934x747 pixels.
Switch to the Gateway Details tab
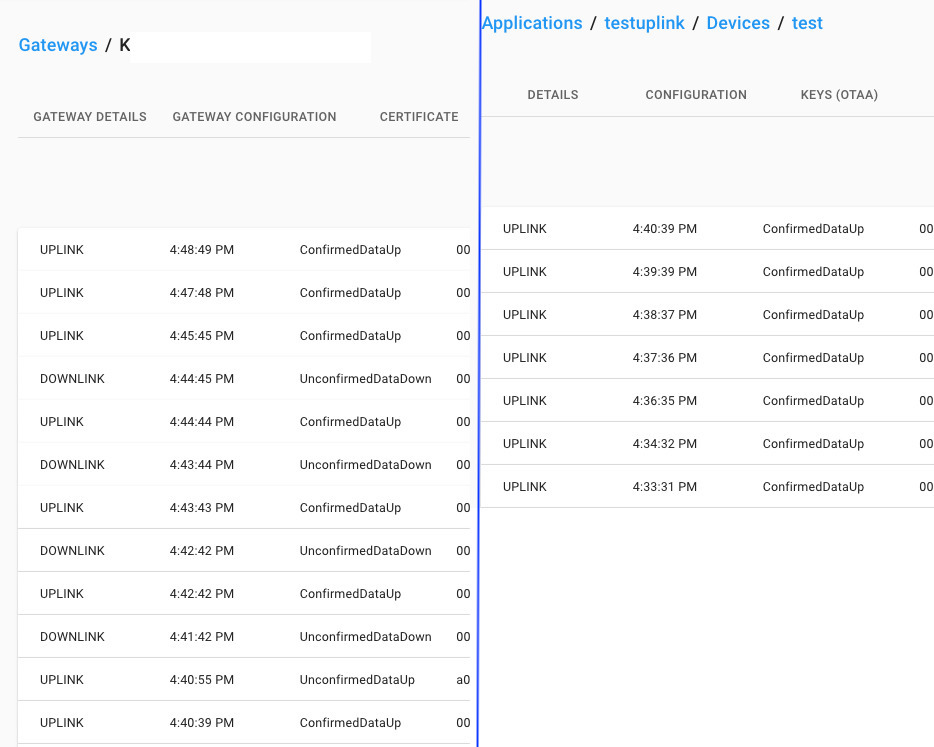pos(90,117)
